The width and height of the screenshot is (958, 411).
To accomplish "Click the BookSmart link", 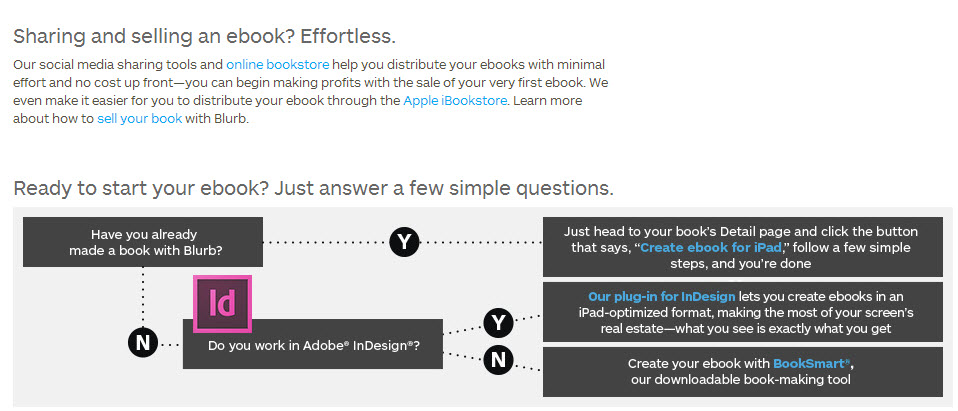I will [x=813, y=363].
